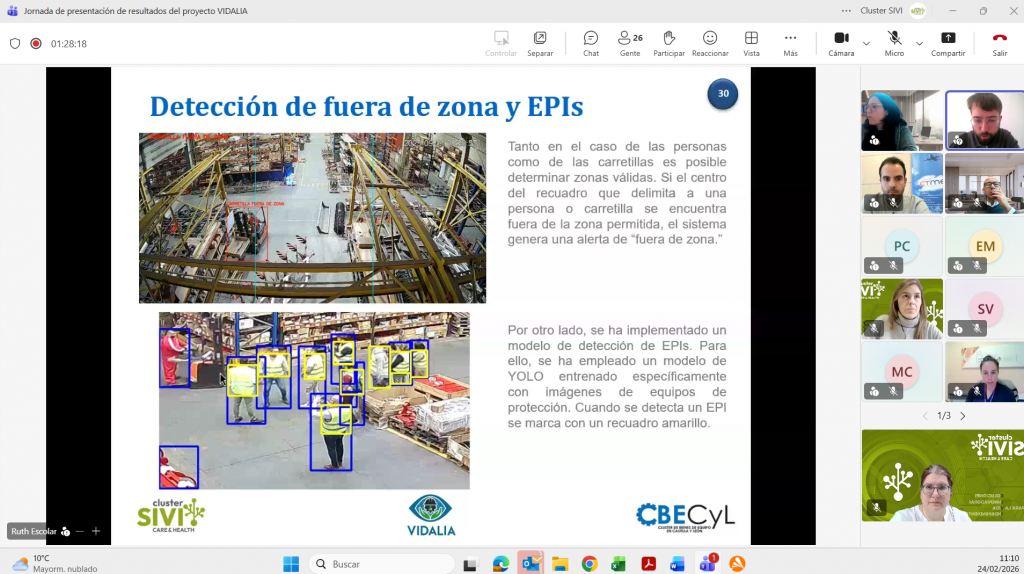Zoom out shared content with minus

pos(80,531)
